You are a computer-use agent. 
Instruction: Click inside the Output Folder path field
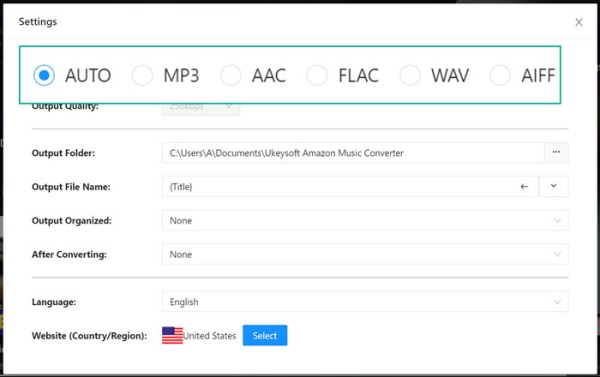point(353,152)
